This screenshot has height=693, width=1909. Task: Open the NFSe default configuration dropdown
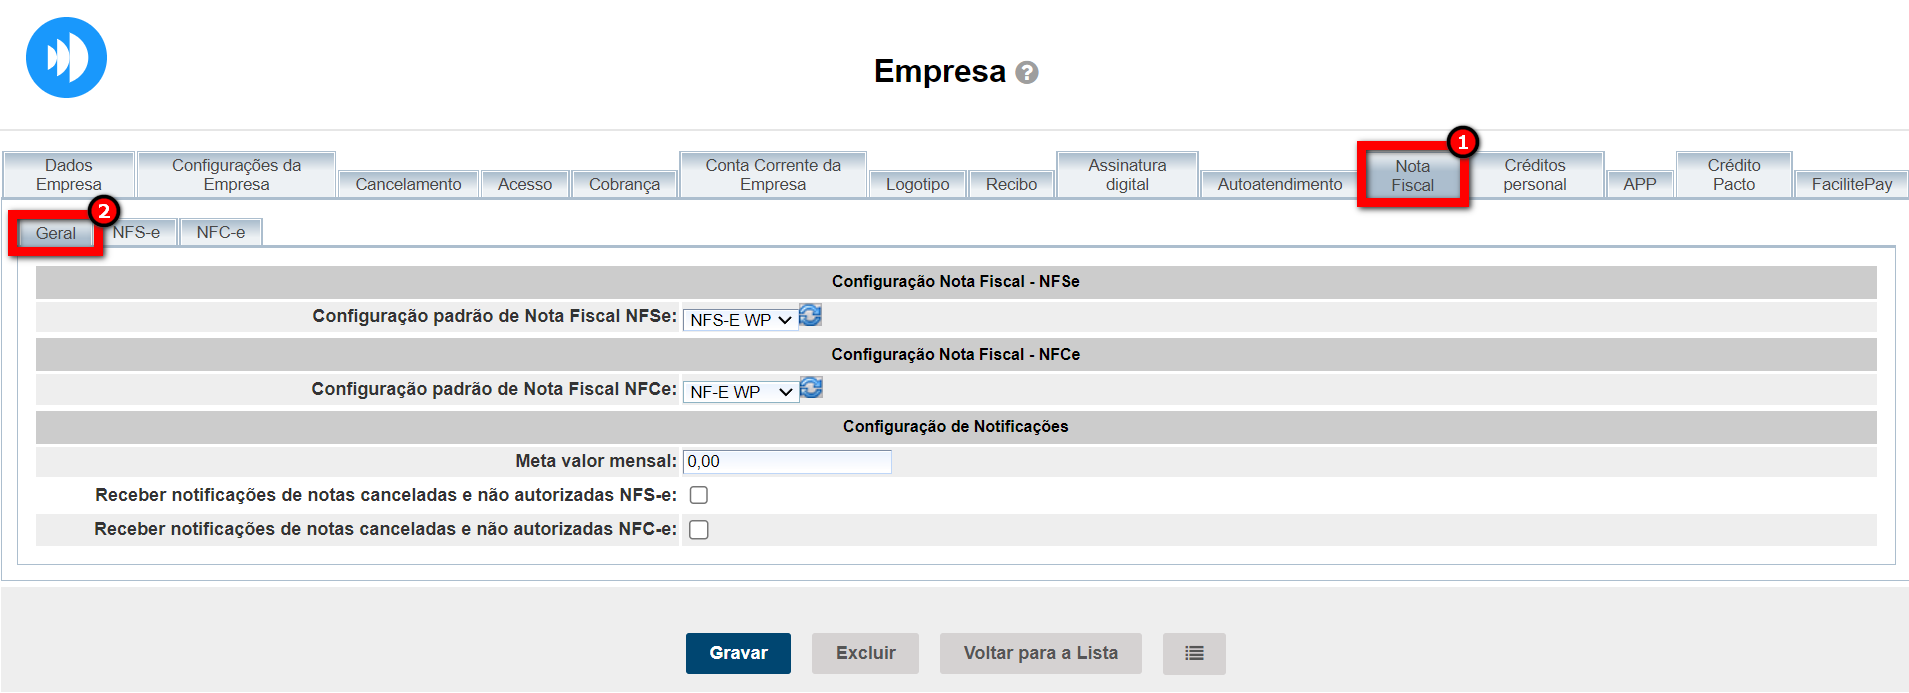coord(740,320)
